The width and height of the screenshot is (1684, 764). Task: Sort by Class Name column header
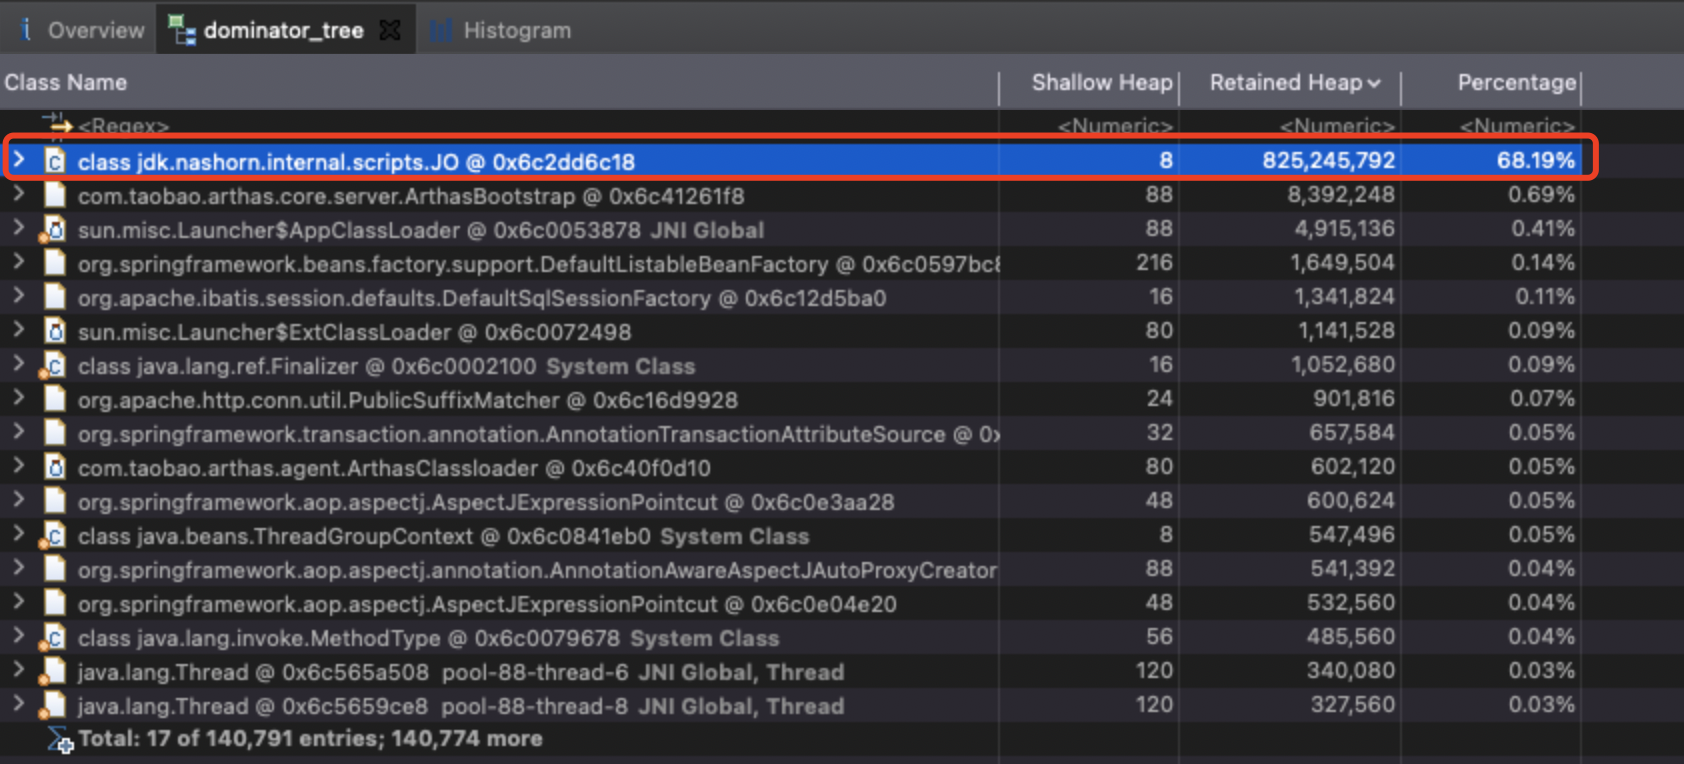click(x=66, y=83)
